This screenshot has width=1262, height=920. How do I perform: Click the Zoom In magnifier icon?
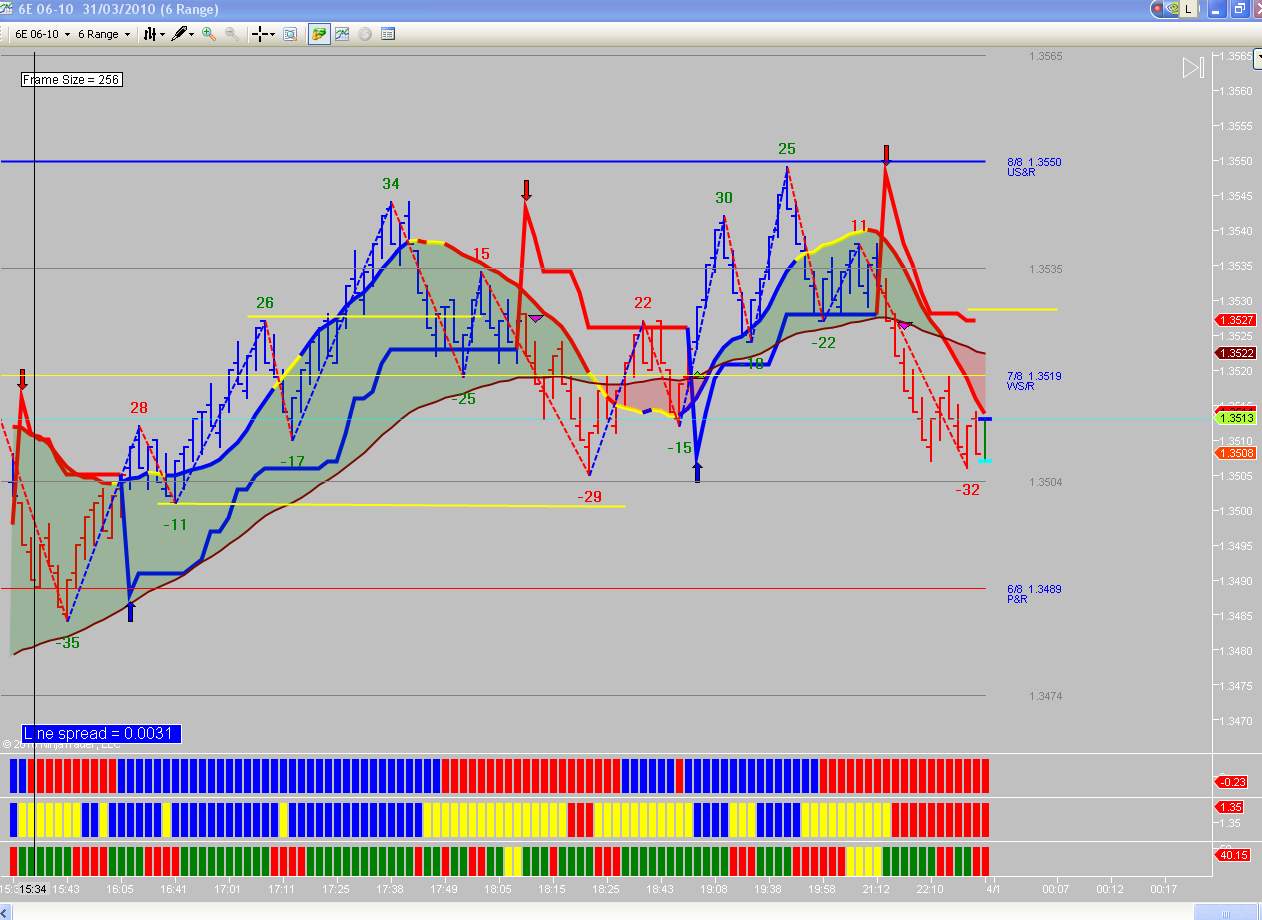(x=209, y=34)
